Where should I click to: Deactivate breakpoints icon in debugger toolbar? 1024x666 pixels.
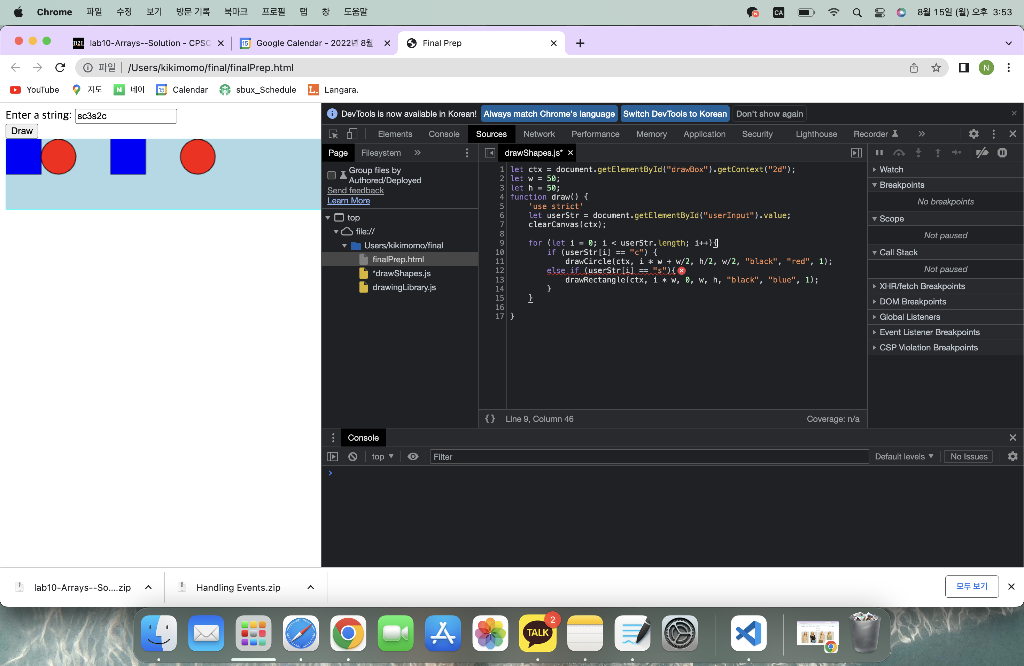982,153
